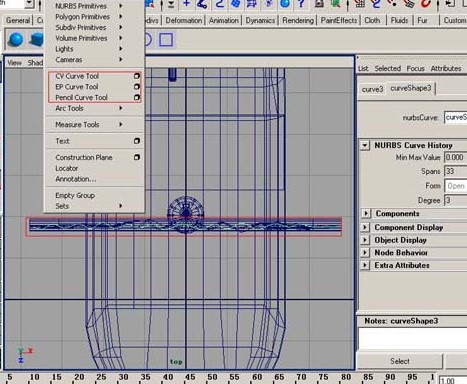The image size is (467, 384).
Task: Enable the snap to view planes icon
Action: (409, 4)
